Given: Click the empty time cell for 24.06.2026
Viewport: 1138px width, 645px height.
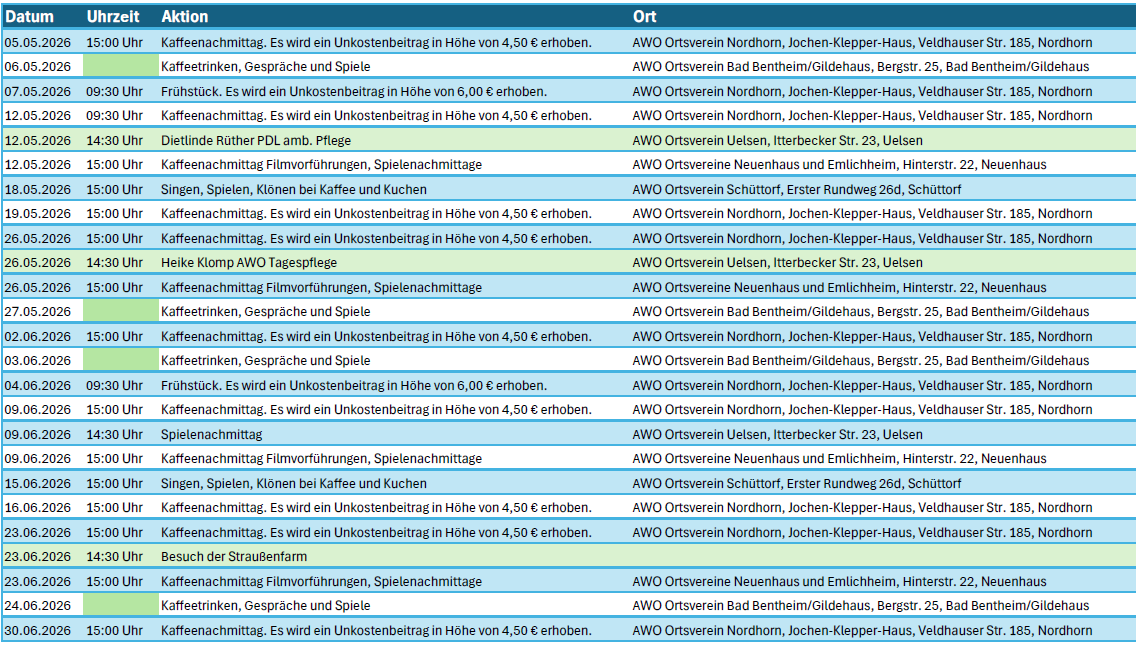Looking at the screenshot, I should pyautogui.click(x=120, y=606).
